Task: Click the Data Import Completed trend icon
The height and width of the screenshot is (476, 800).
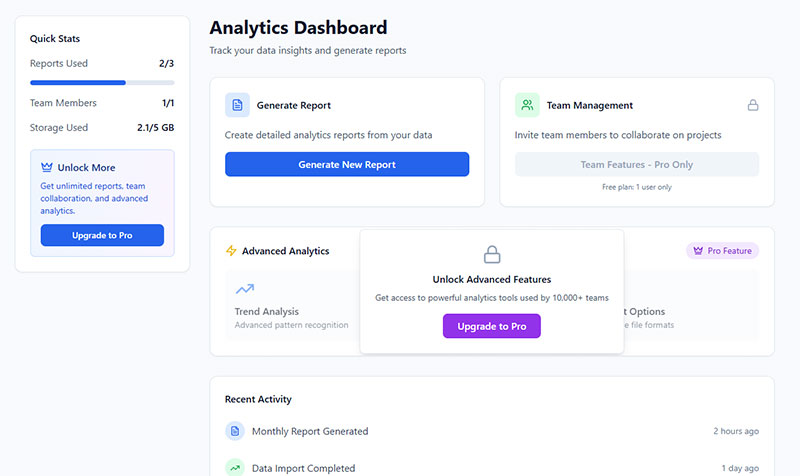Action: [235, 468]
